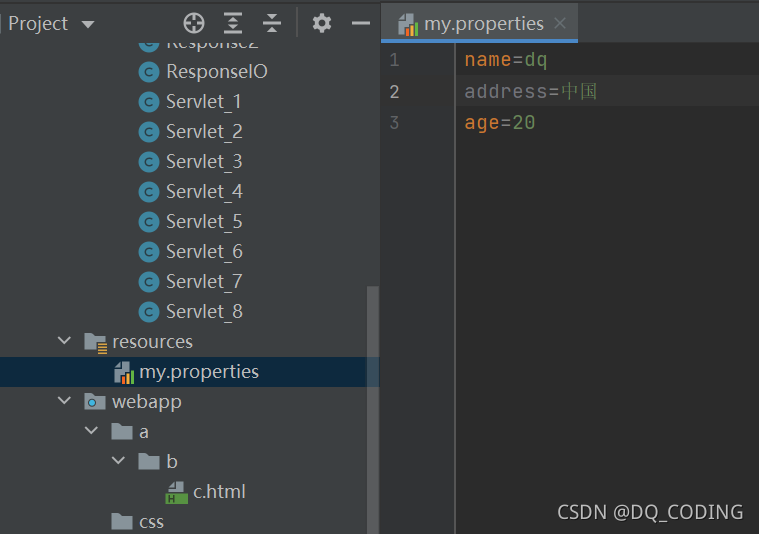Select Servlet_7 class in tree
This screenshot has width=759, height=534.
[204, 282]
